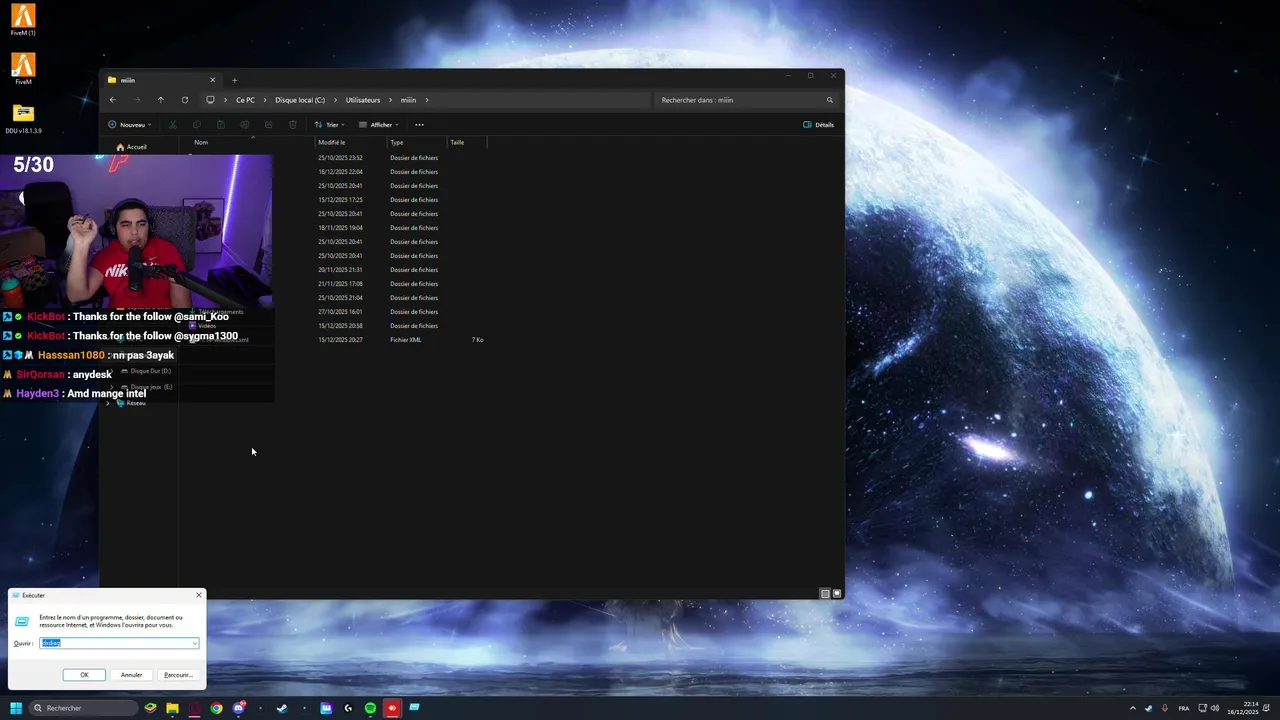
Task: Sort by the Type column header
Action: click(397, 142)
